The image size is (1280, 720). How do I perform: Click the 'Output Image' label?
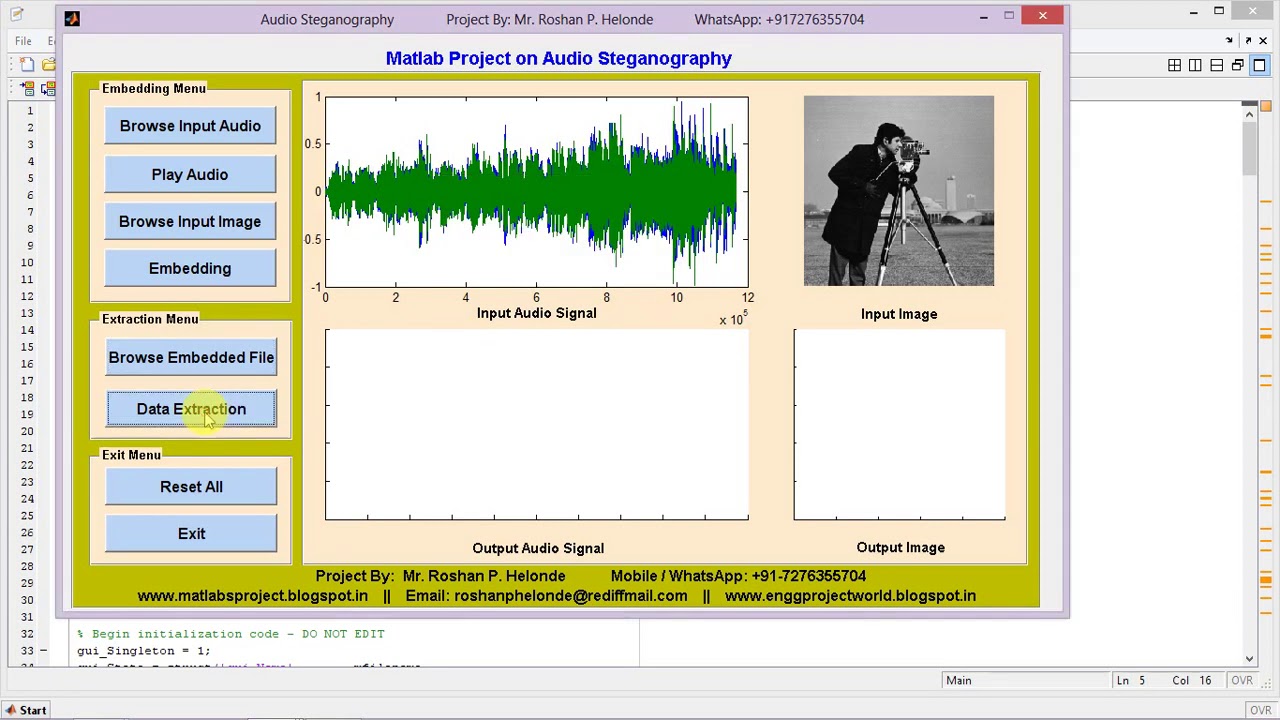(900, 548)
